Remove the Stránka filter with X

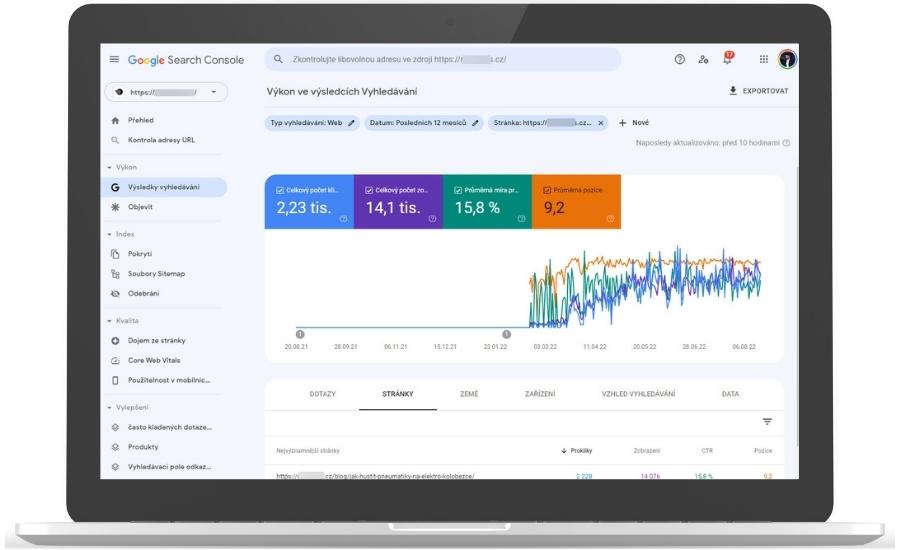coord(600,123)
